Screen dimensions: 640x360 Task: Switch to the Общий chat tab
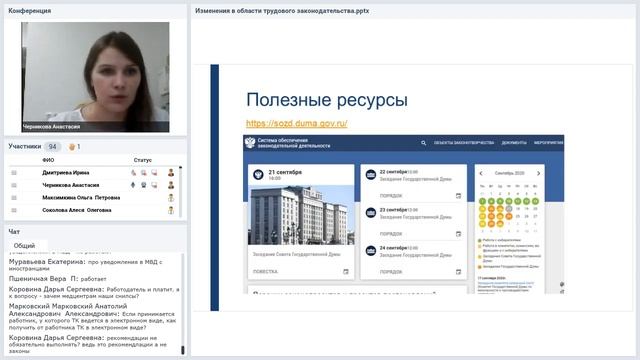pos(24,246)
